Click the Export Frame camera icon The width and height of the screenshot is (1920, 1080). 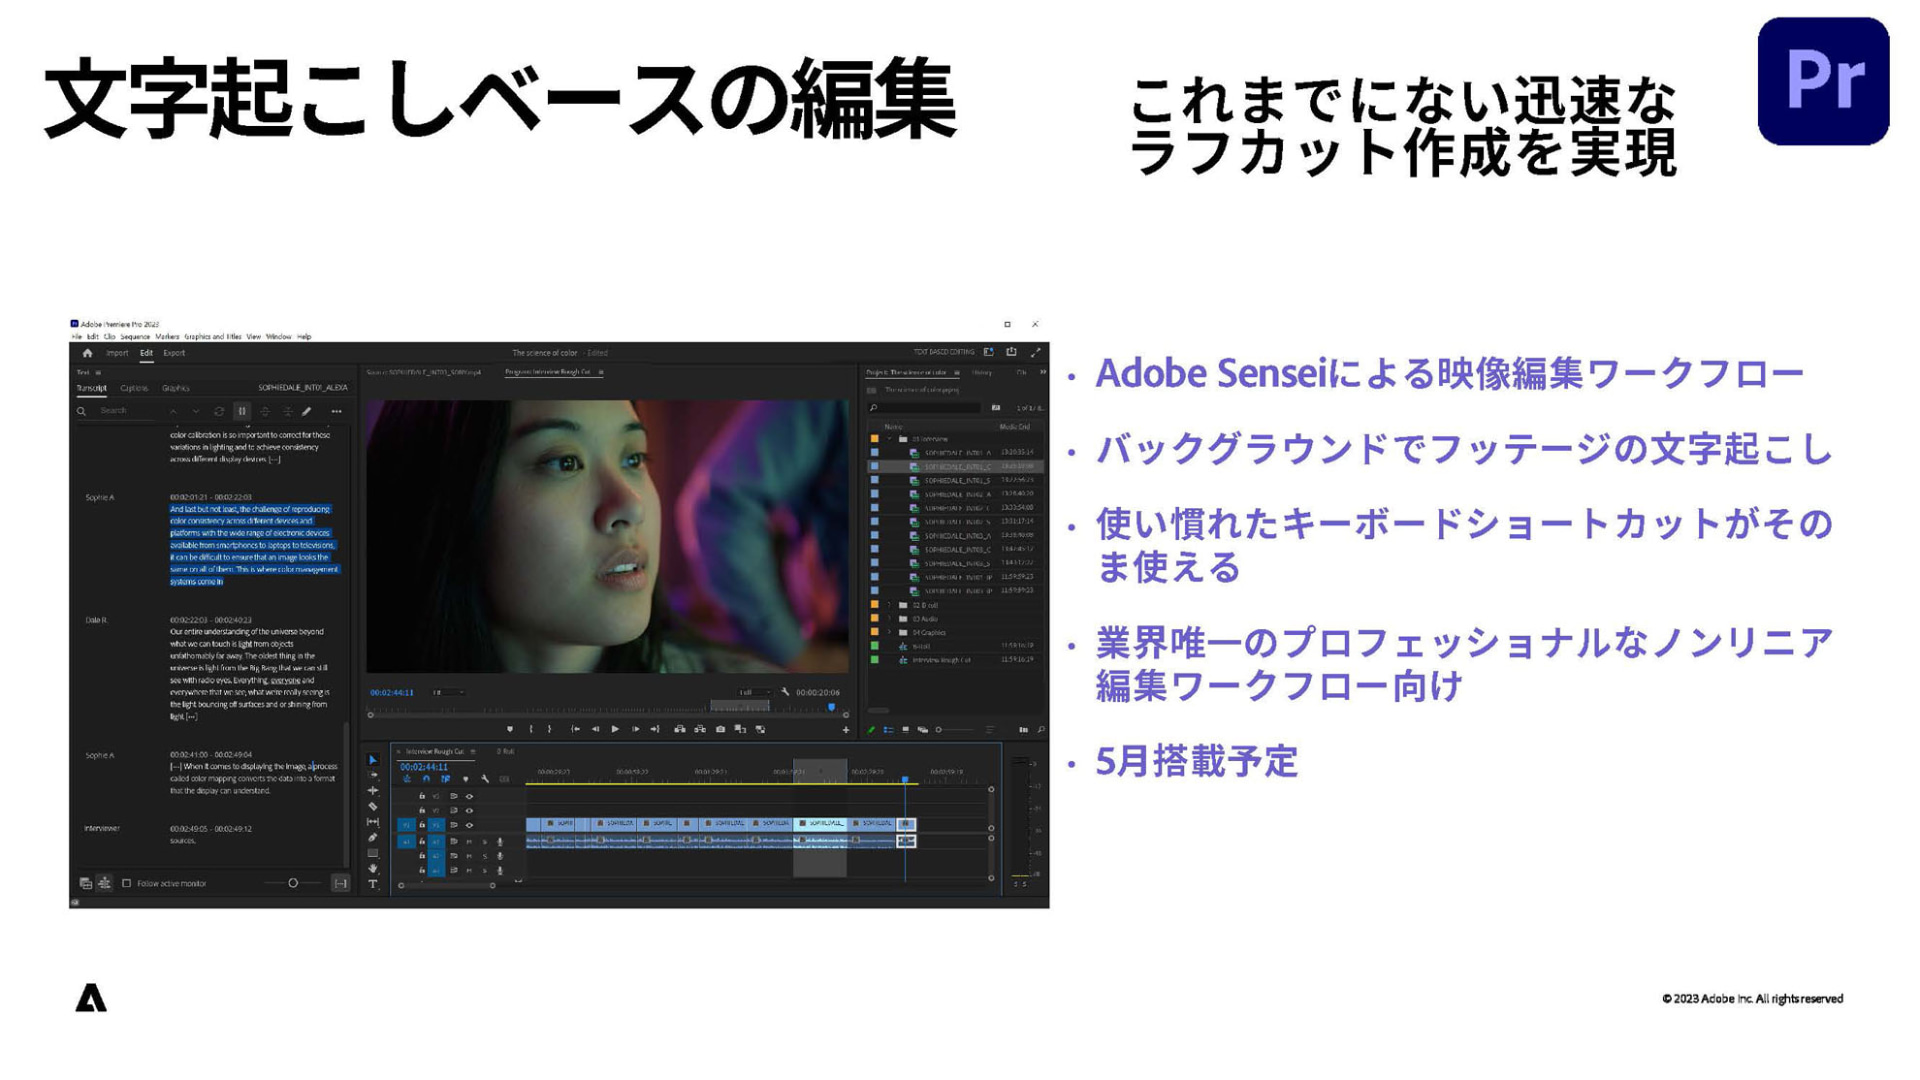[720, 730]
